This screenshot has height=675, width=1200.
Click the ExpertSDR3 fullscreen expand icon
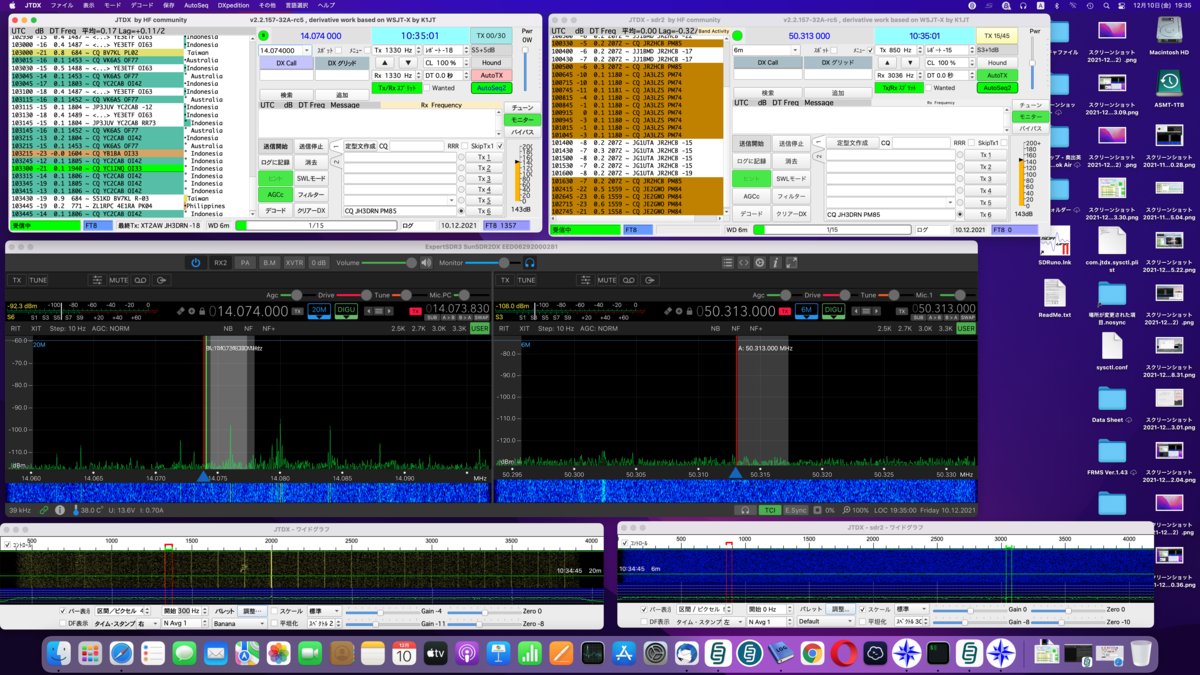pos(791,263)
